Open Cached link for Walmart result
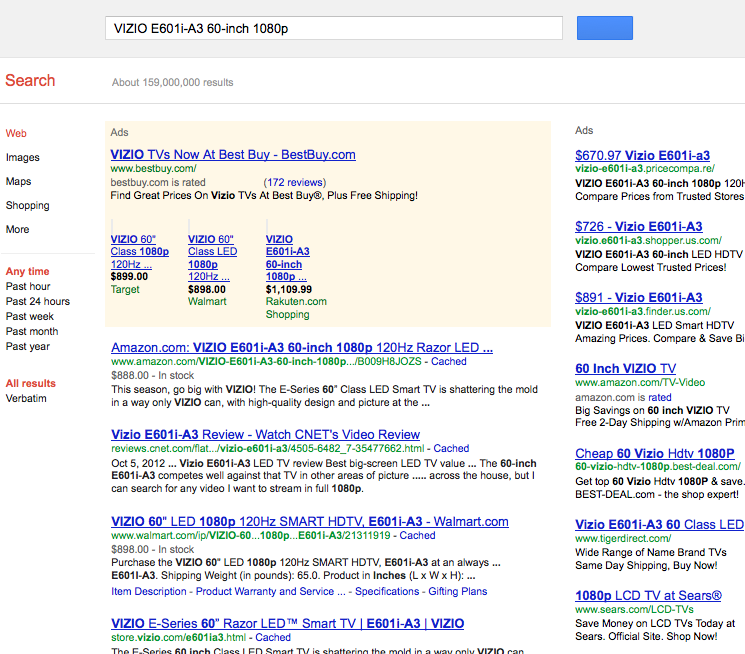This screenshot has height=654, width=745. click(x=417, y=535)
